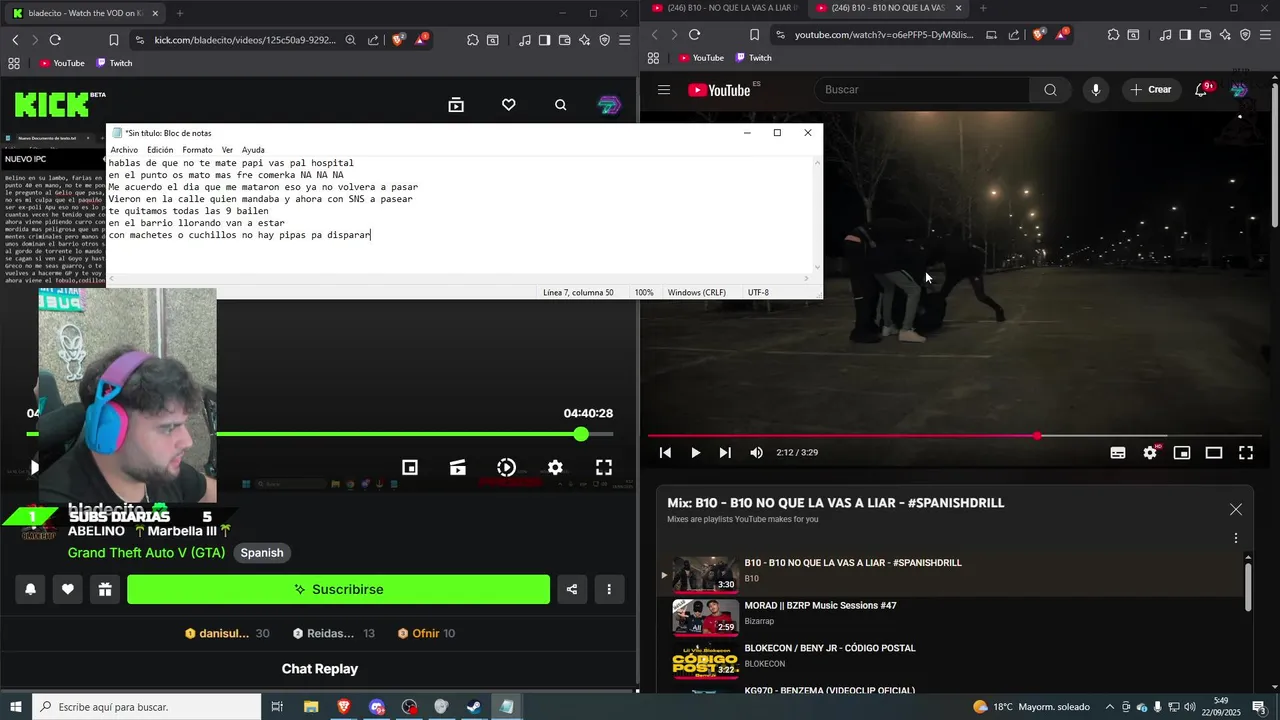Screen dimensions: 1280x720
Task: Open Twitch bookmark in Kick window
Action: (x=114, y=63)
